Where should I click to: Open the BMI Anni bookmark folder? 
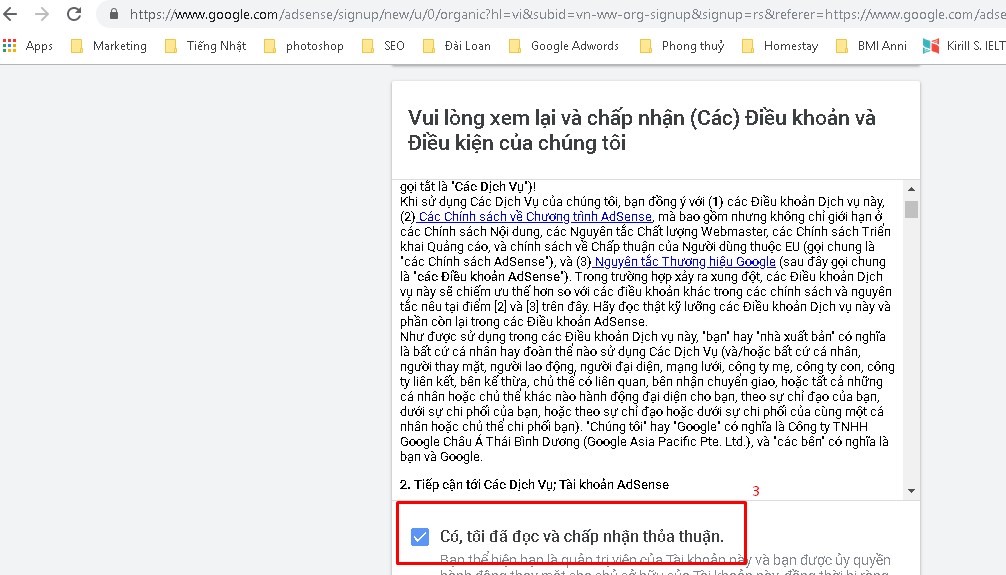(x=872, y=46)
